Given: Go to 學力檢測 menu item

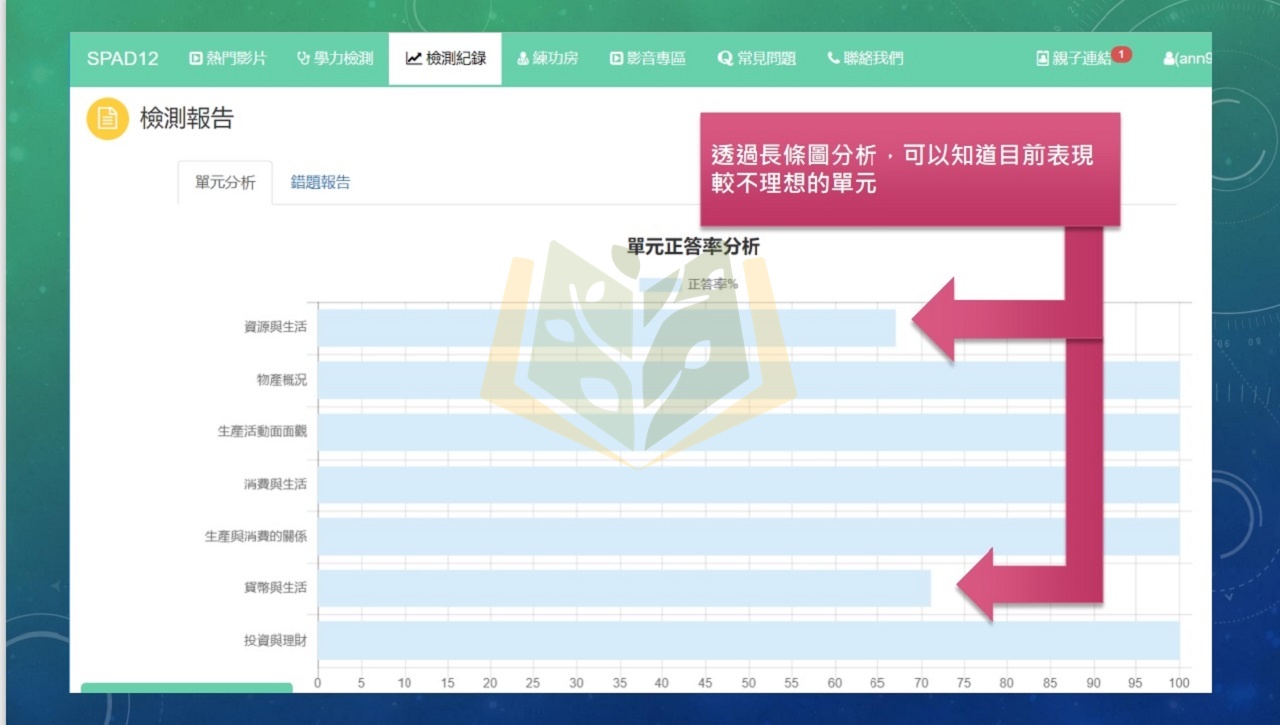Looking at the screenshot, I should tap(335, 59).
